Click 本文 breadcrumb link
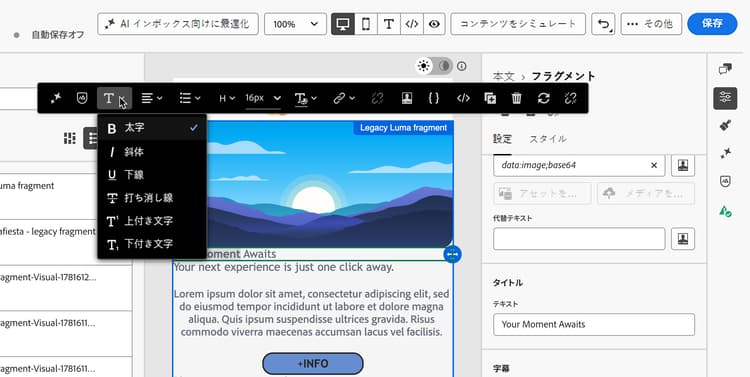The height and width of the screenshot is (377, 750). click(x=503, y=76)
